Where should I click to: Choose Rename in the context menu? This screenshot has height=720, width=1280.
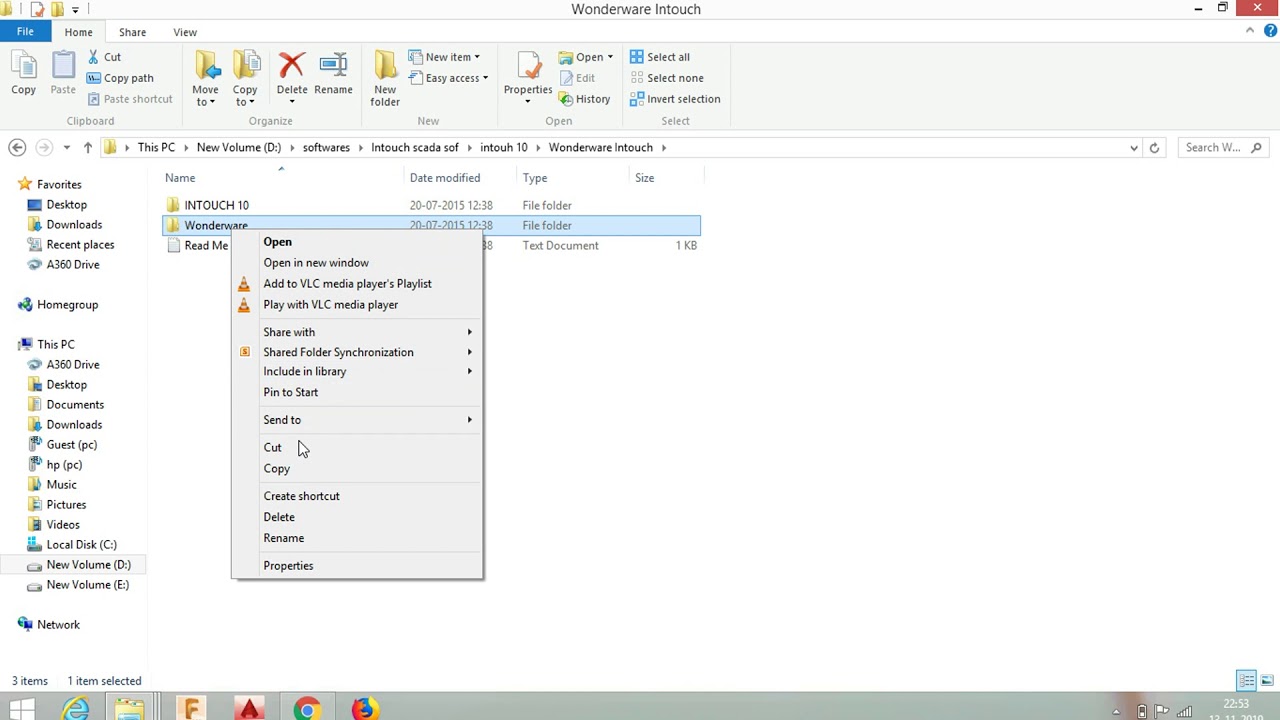[283, 538]
